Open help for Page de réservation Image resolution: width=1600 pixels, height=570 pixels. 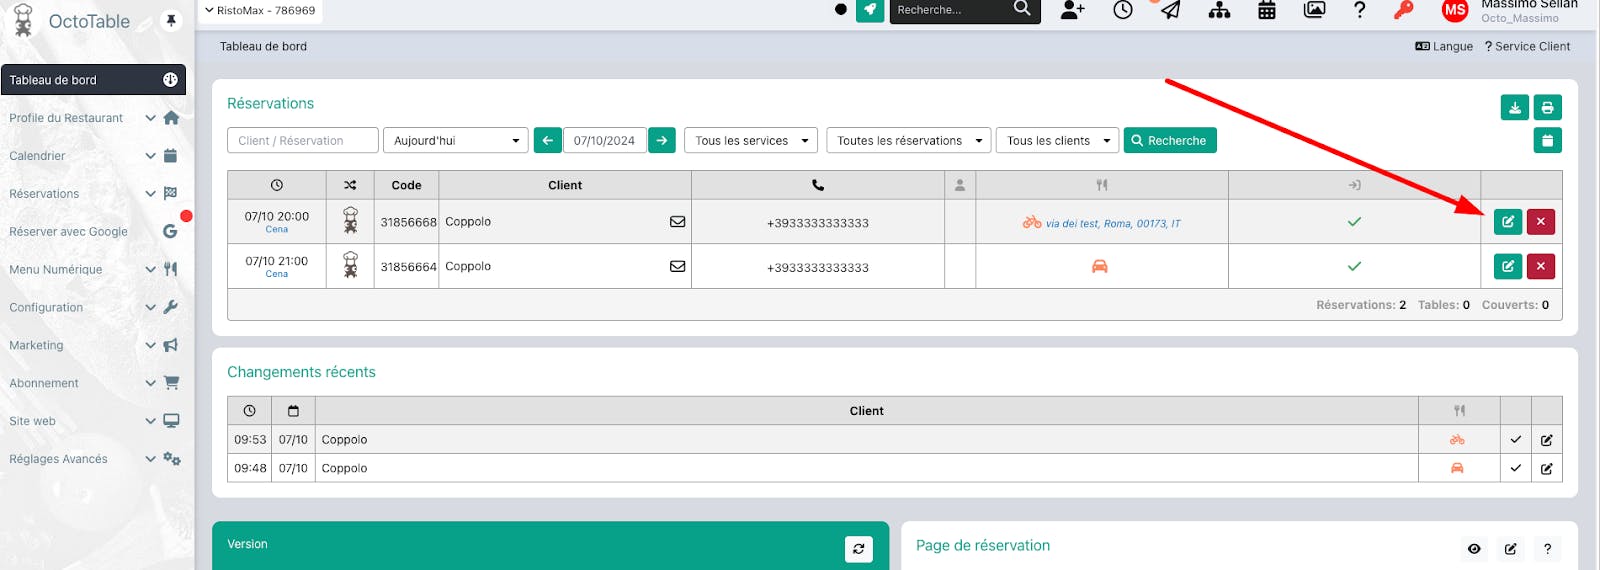click(x=1547, y=549)
